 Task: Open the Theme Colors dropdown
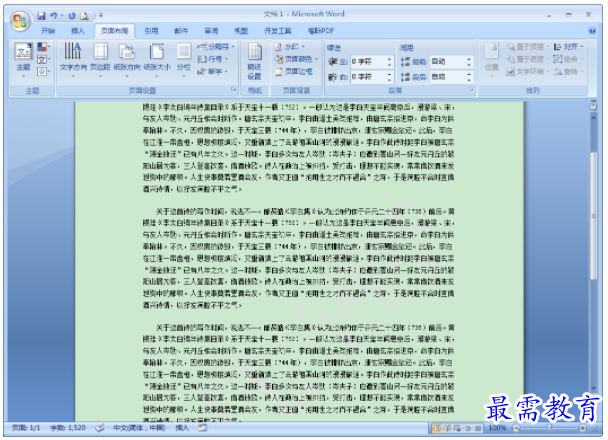pos(43,47)
